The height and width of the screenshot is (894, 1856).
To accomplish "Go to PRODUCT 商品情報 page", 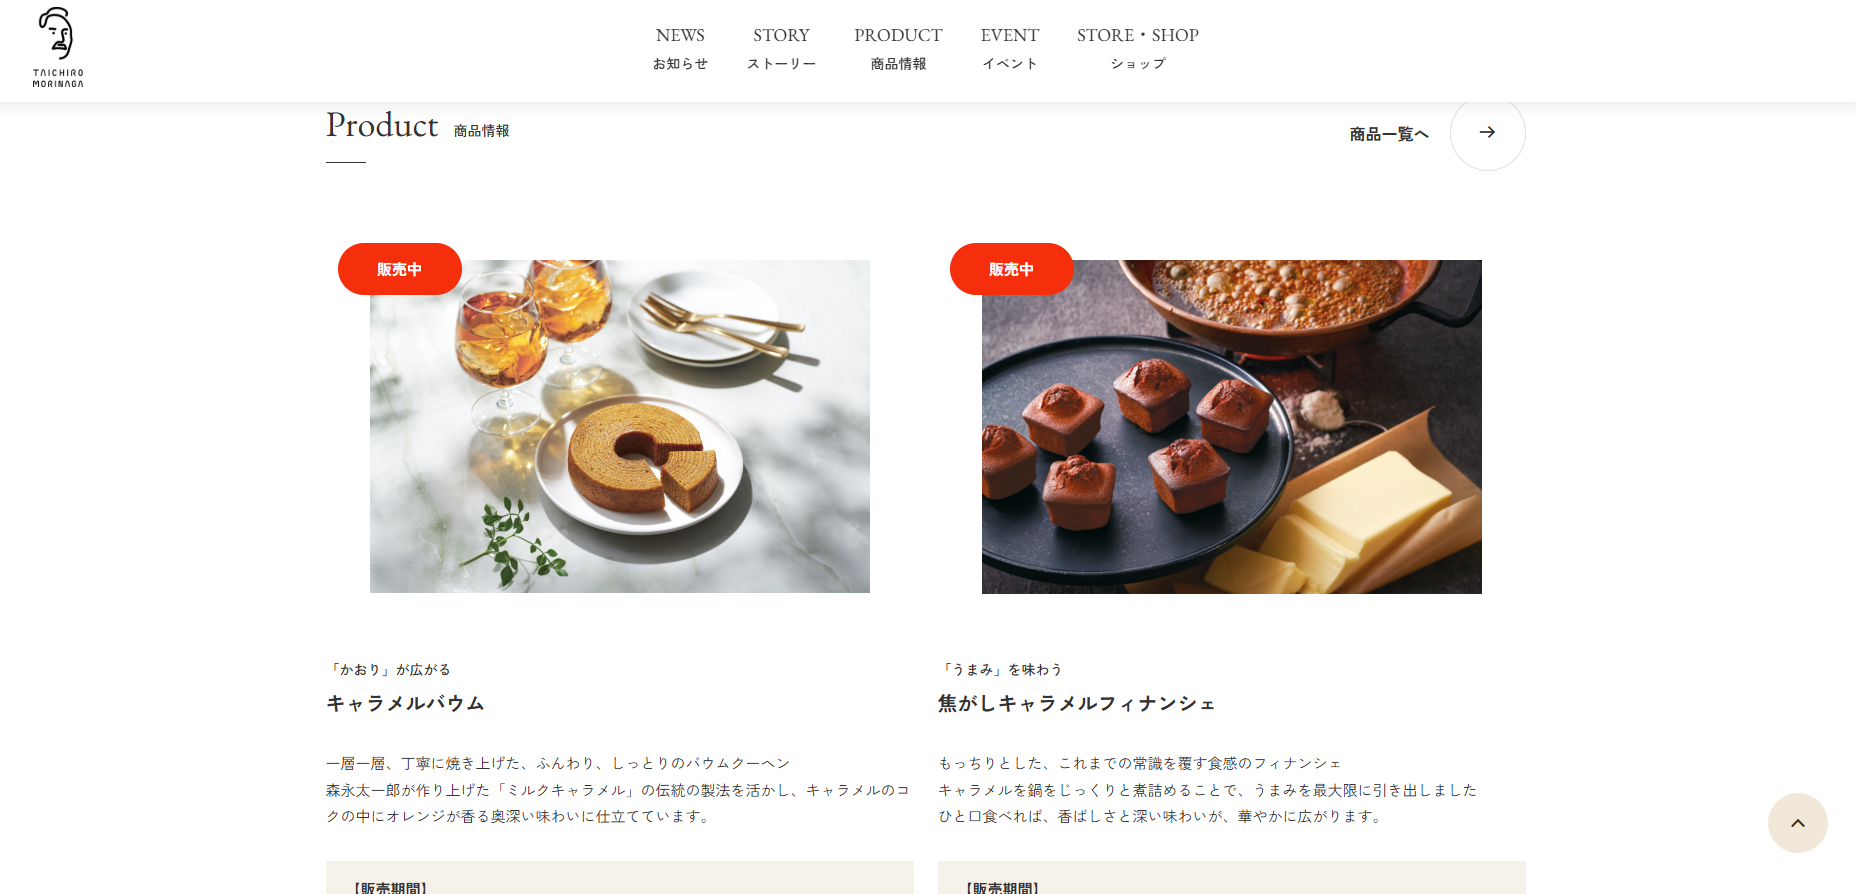I will [898, 48].
